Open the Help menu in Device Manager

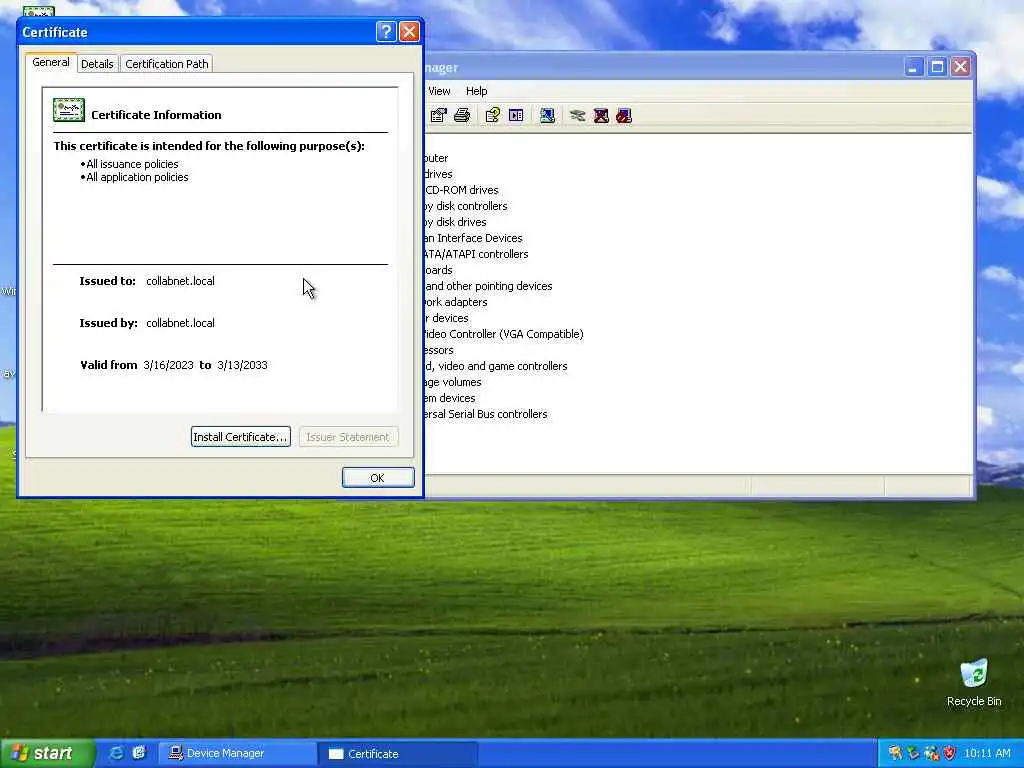point(476,91)
